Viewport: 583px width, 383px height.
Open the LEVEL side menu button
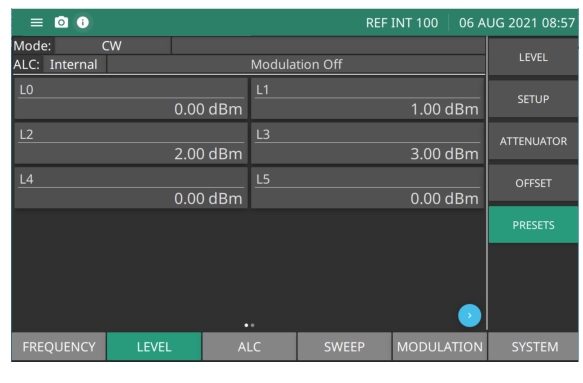(533, 57)
